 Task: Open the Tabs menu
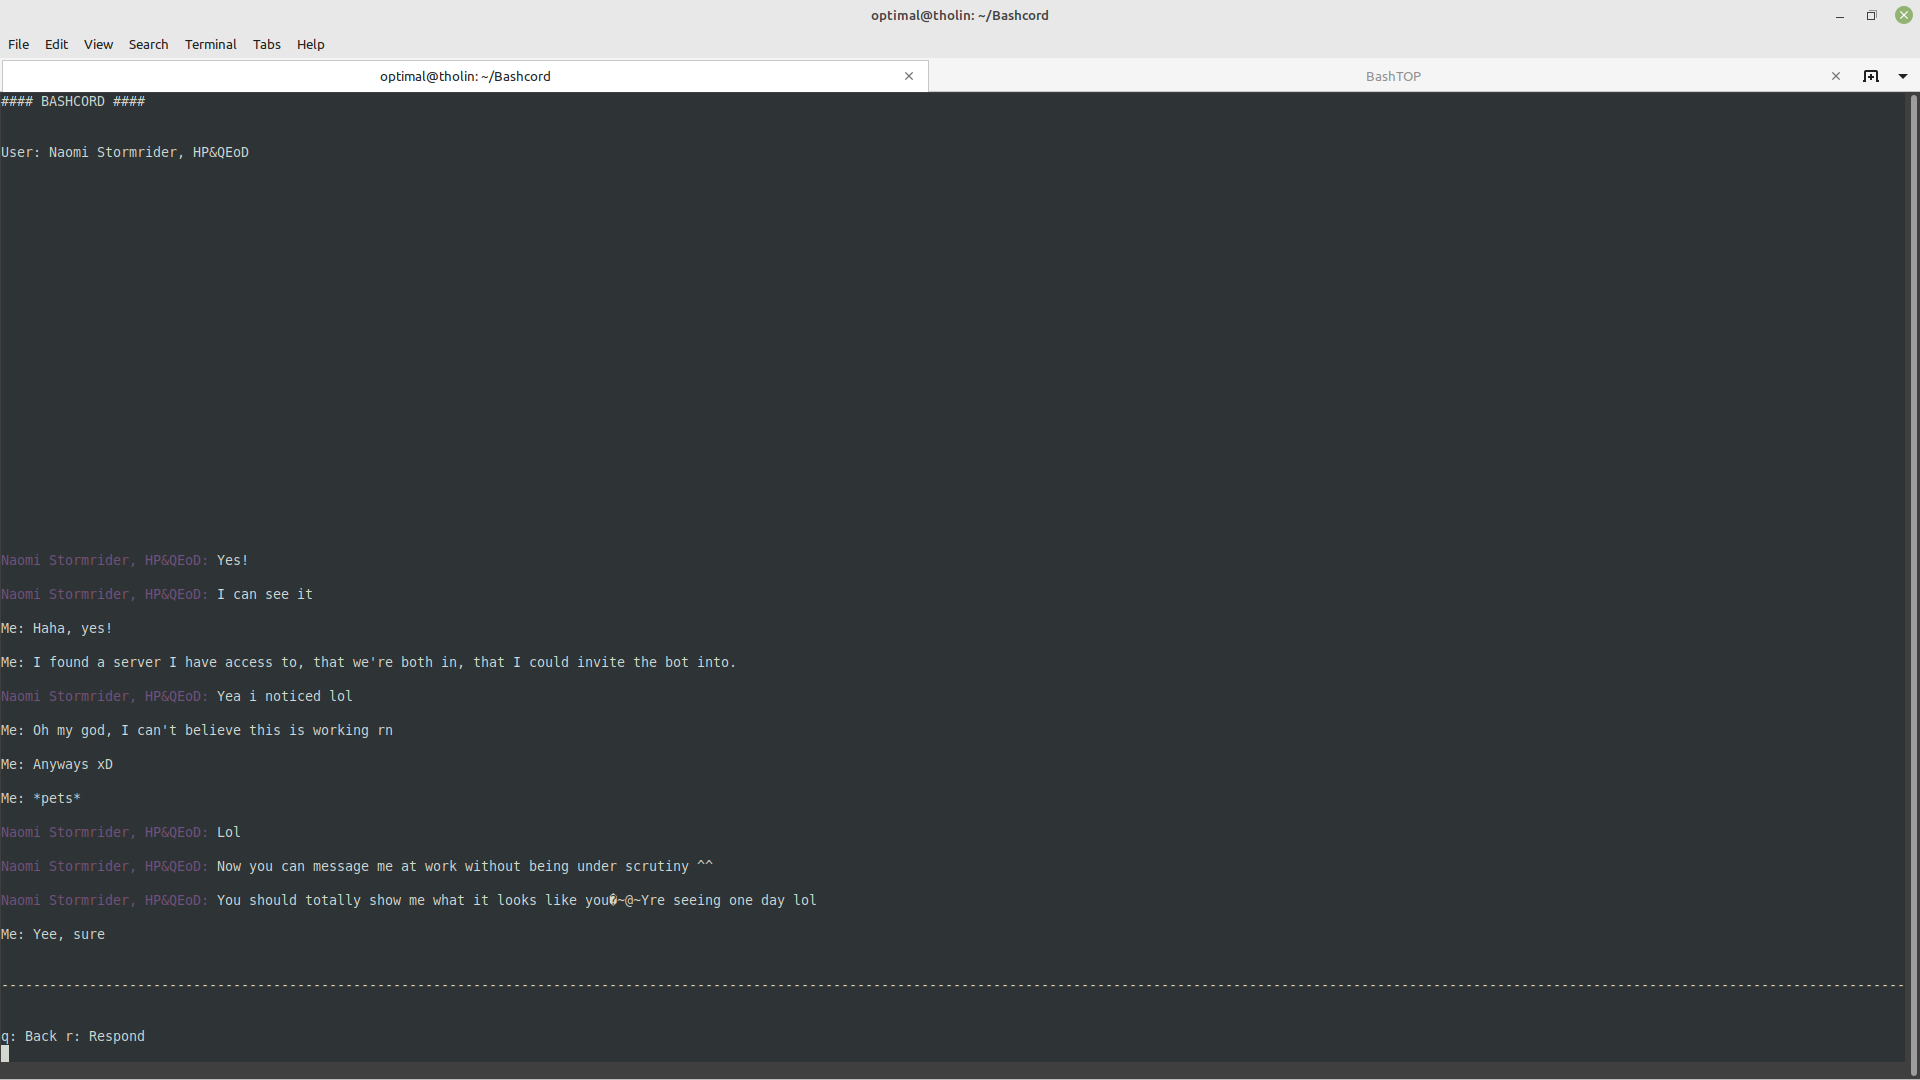266,44
